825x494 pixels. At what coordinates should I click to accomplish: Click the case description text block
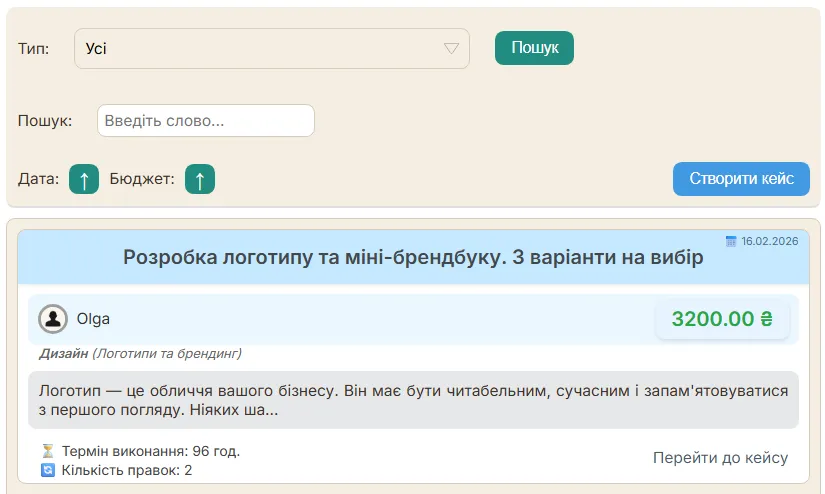(413, 400)
